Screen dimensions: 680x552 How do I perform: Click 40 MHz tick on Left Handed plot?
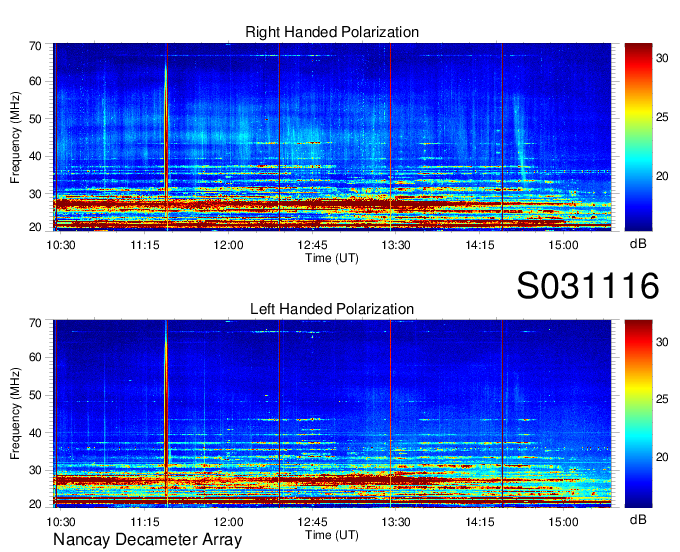click(36, 432)
